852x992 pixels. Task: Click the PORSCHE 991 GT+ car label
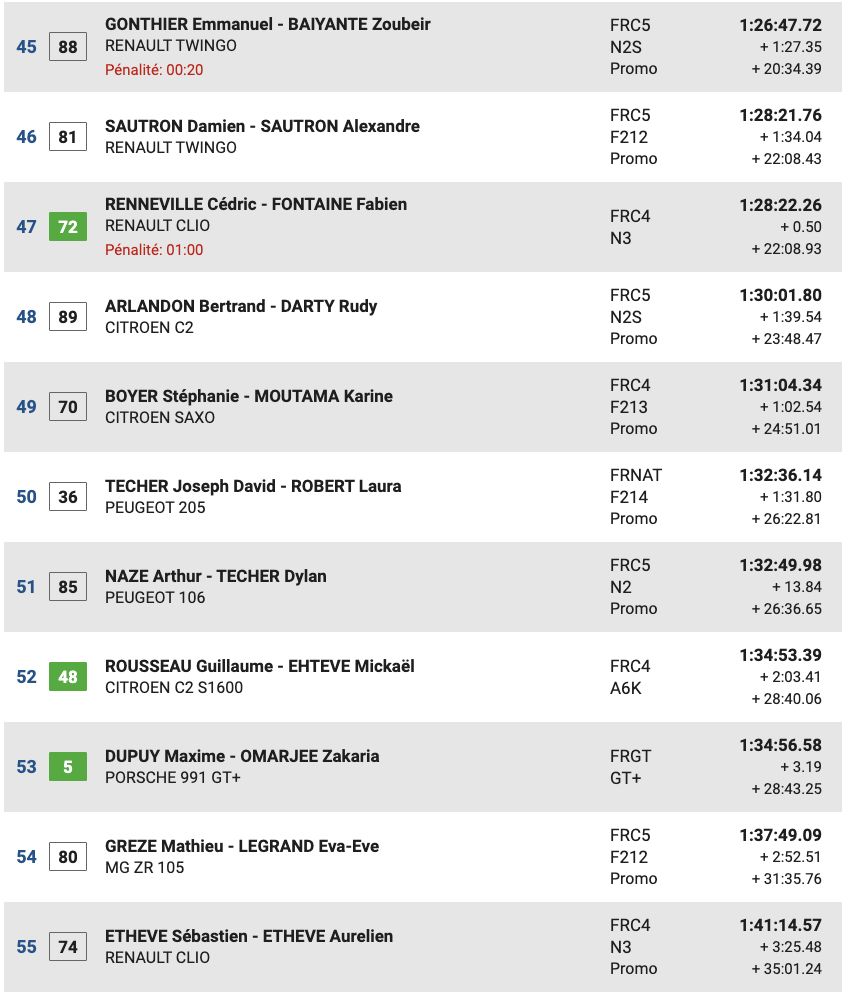(172, 778)
